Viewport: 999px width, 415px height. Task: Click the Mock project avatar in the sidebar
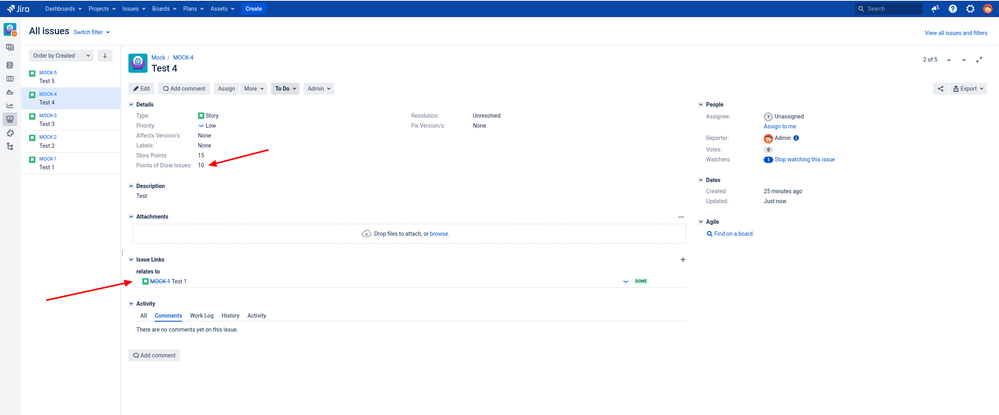coord(10,30)
